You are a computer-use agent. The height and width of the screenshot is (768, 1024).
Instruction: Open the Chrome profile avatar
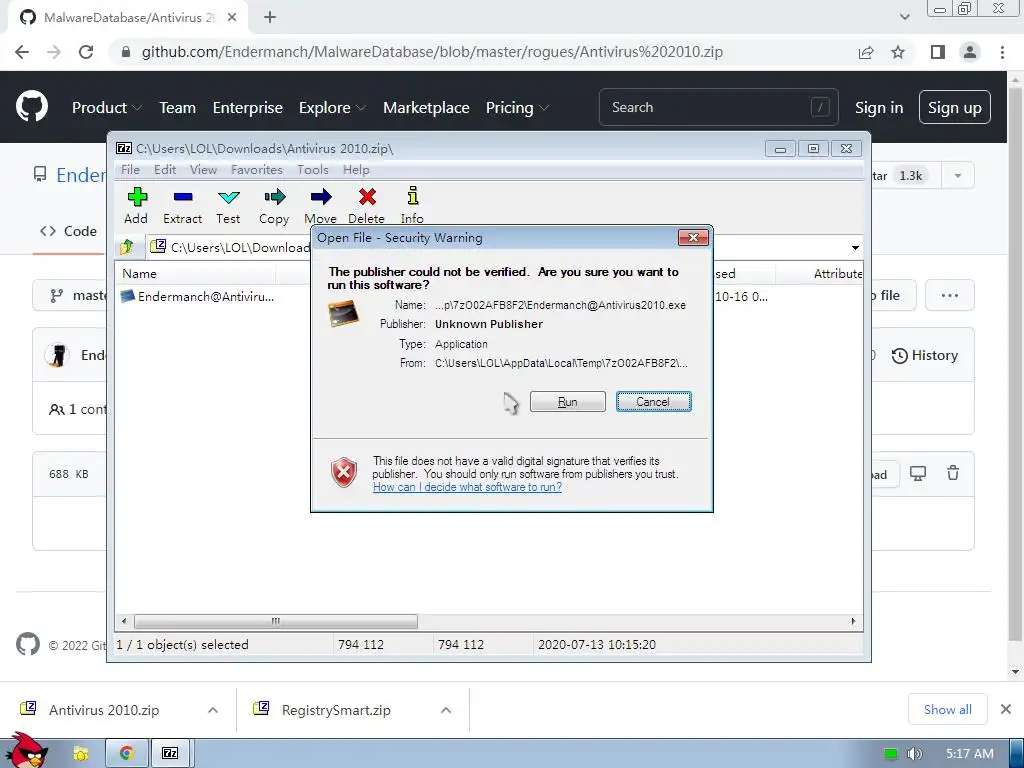970,52
